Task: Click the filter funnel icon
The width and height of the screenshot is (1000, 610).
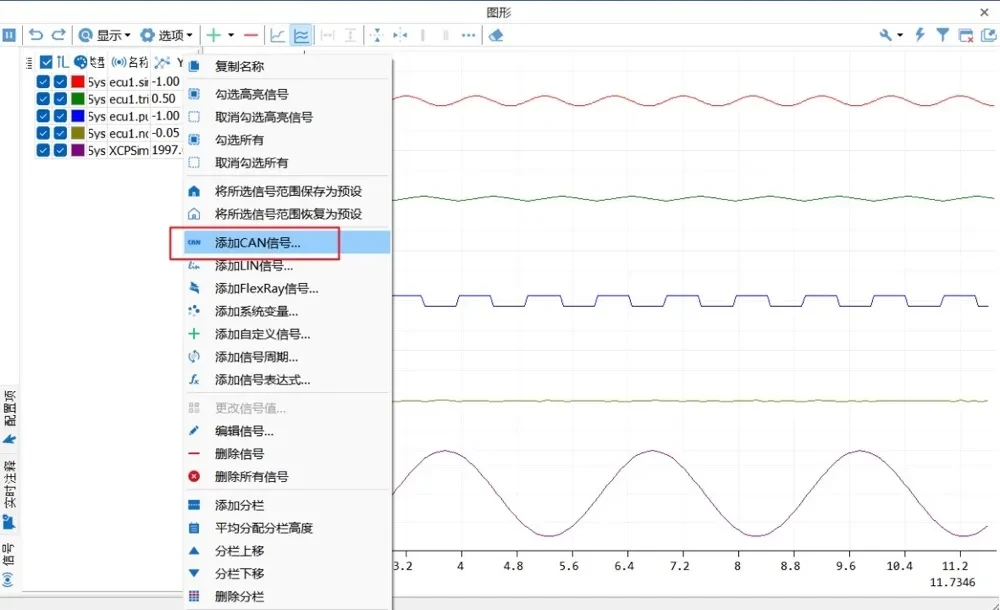Action: (943, 35)
